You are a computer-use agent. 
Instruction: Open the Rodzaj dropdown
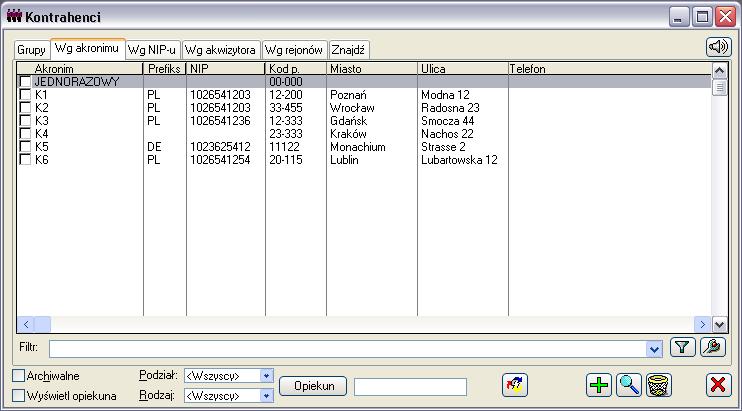tap(266, 395)
